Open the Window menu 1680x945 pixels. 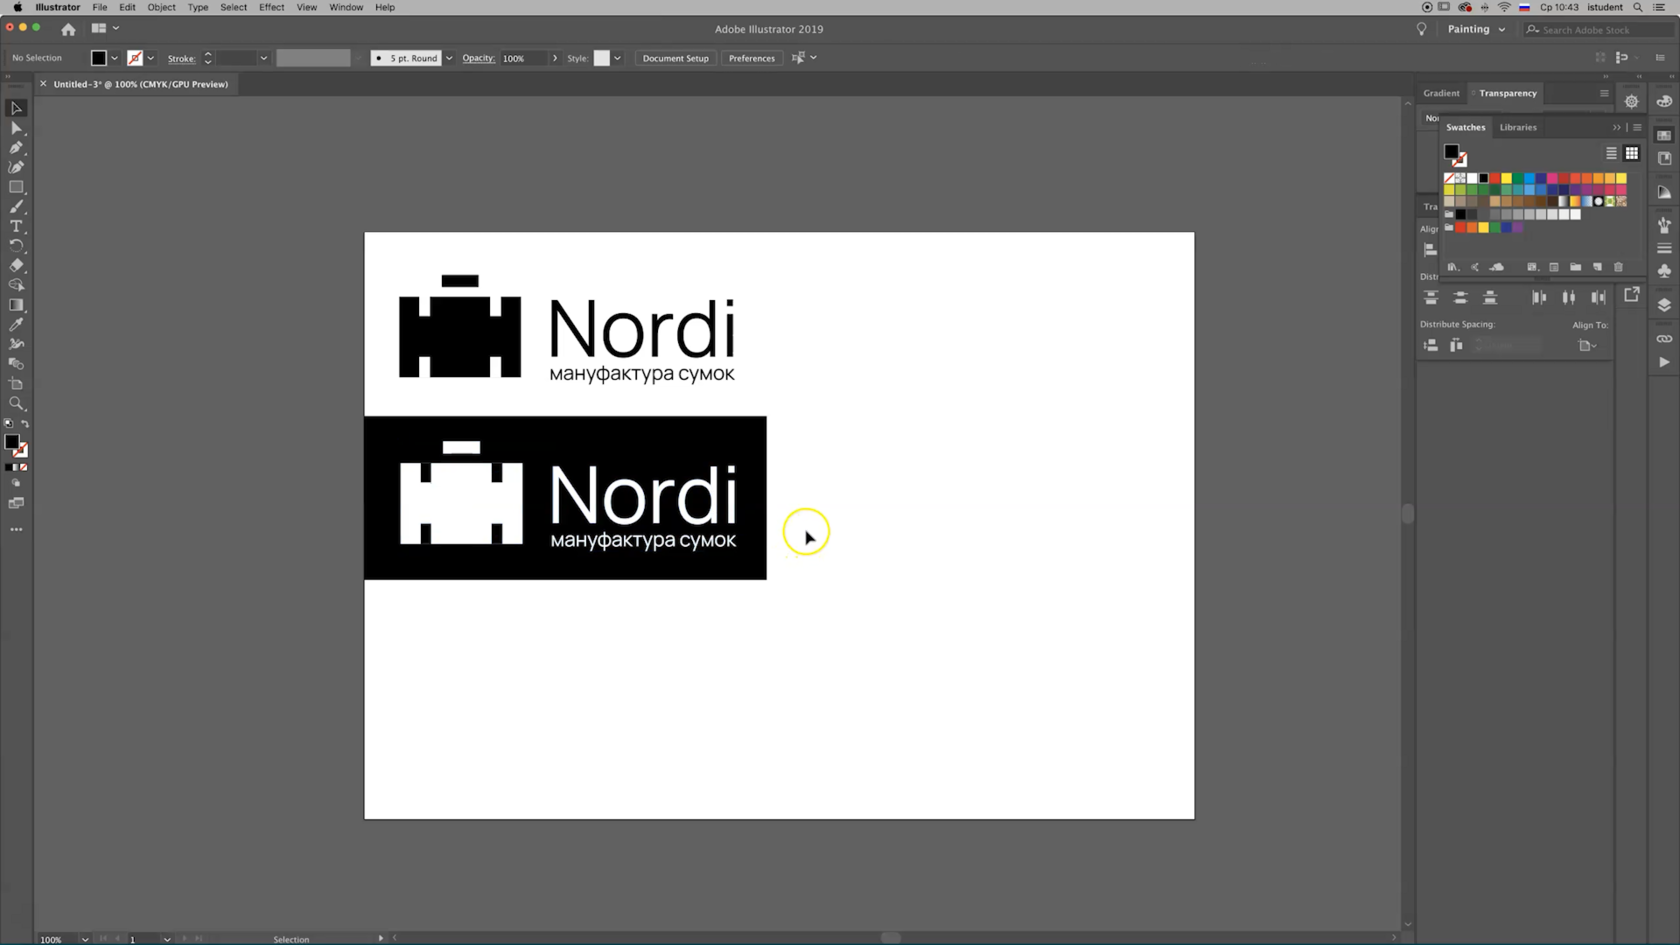coord(346,7)
